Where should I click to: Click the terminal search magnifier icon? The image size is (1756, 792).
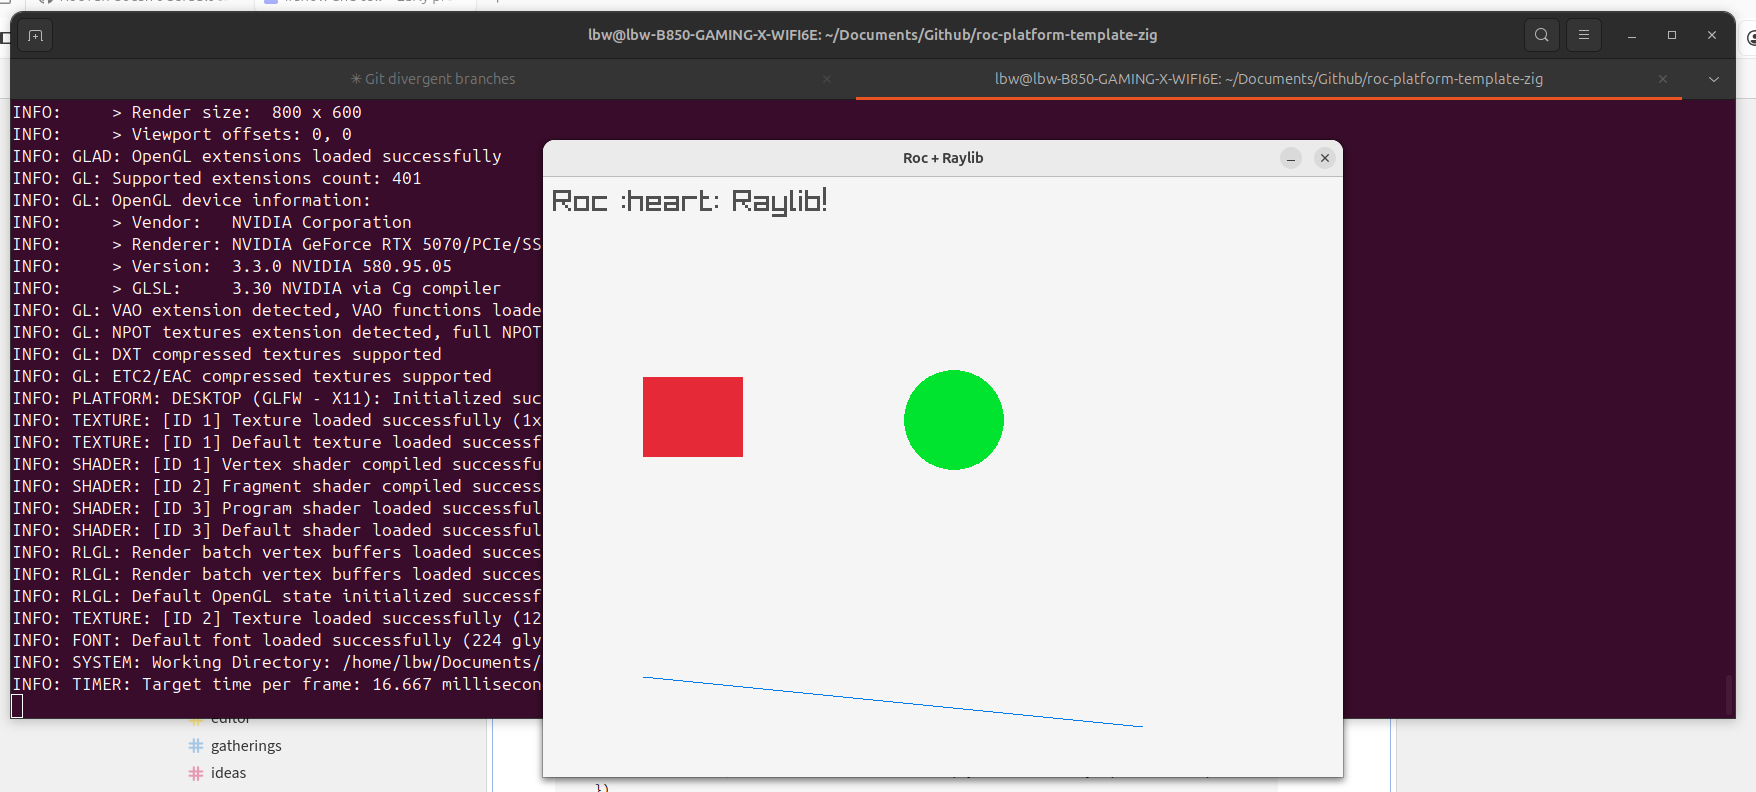[1541, 35]
